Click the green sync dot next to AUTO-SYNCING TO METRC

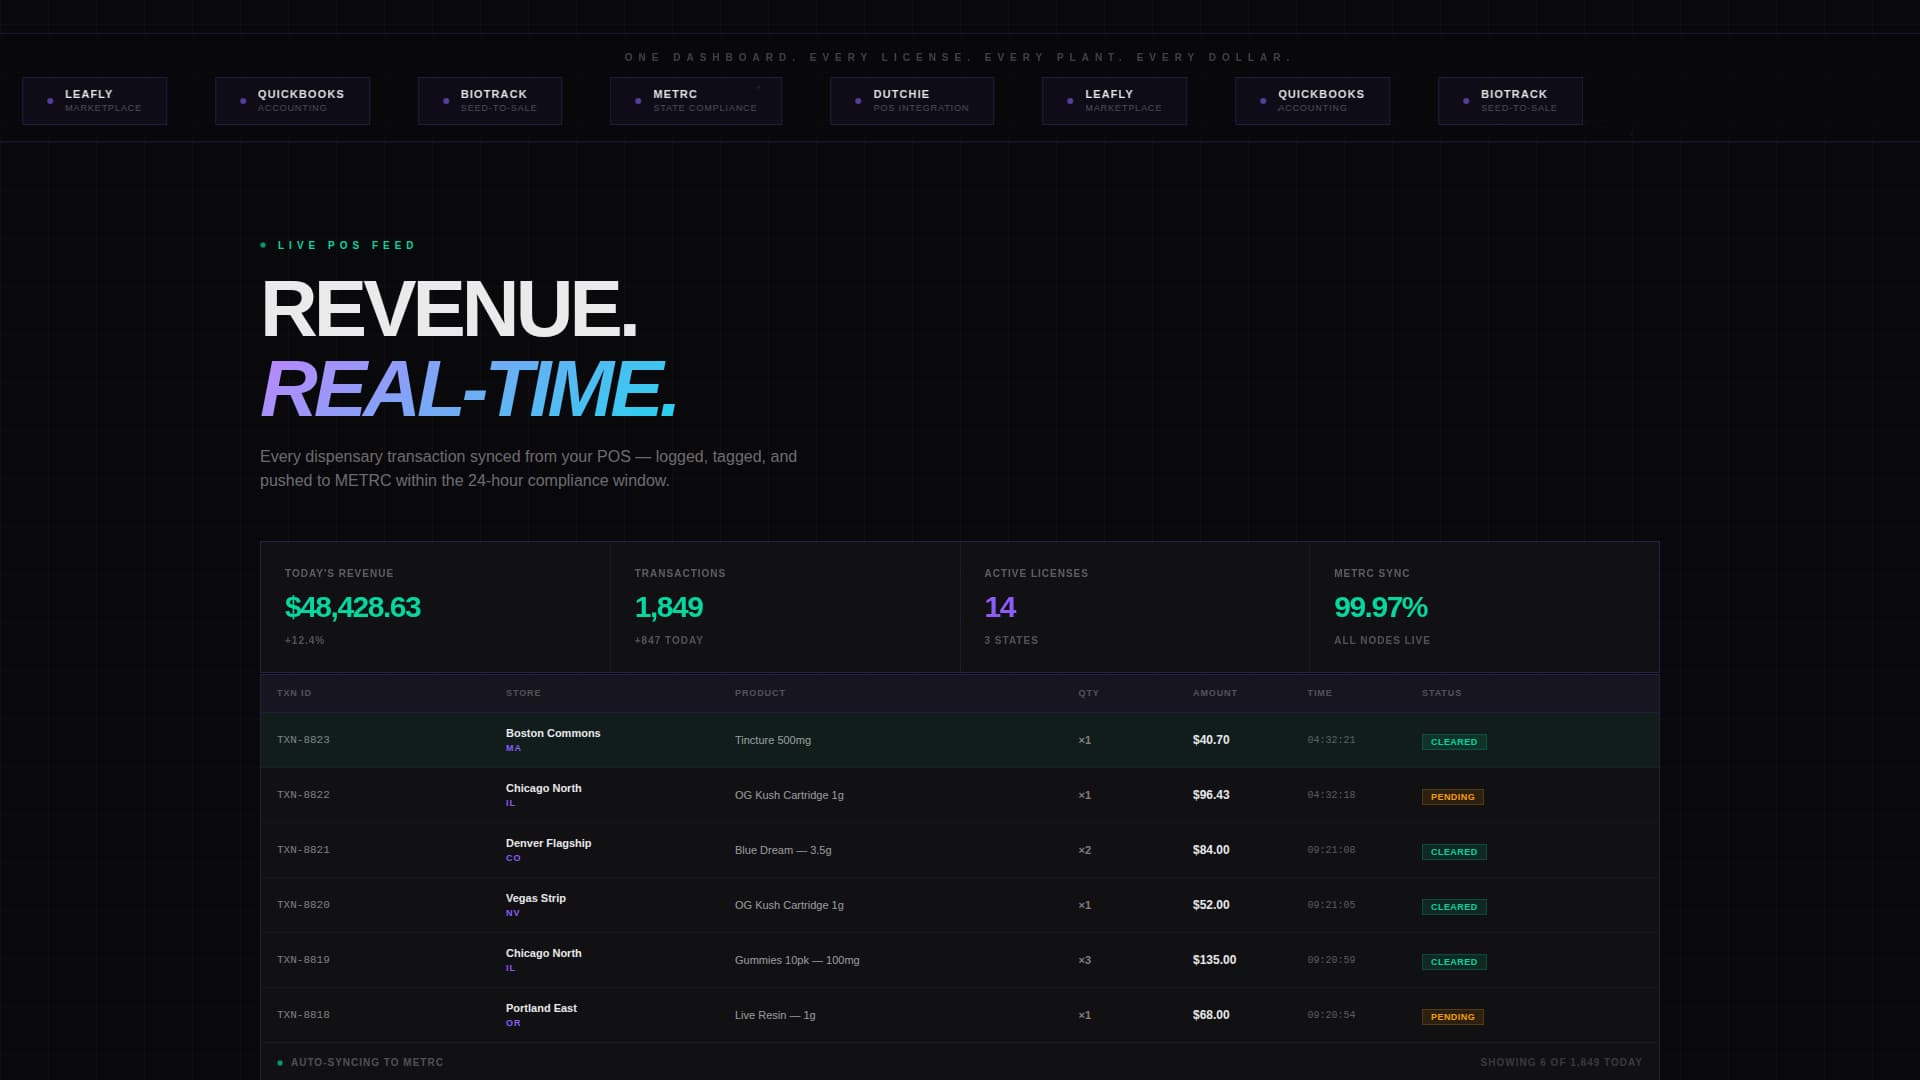(x=279, y=1062)
